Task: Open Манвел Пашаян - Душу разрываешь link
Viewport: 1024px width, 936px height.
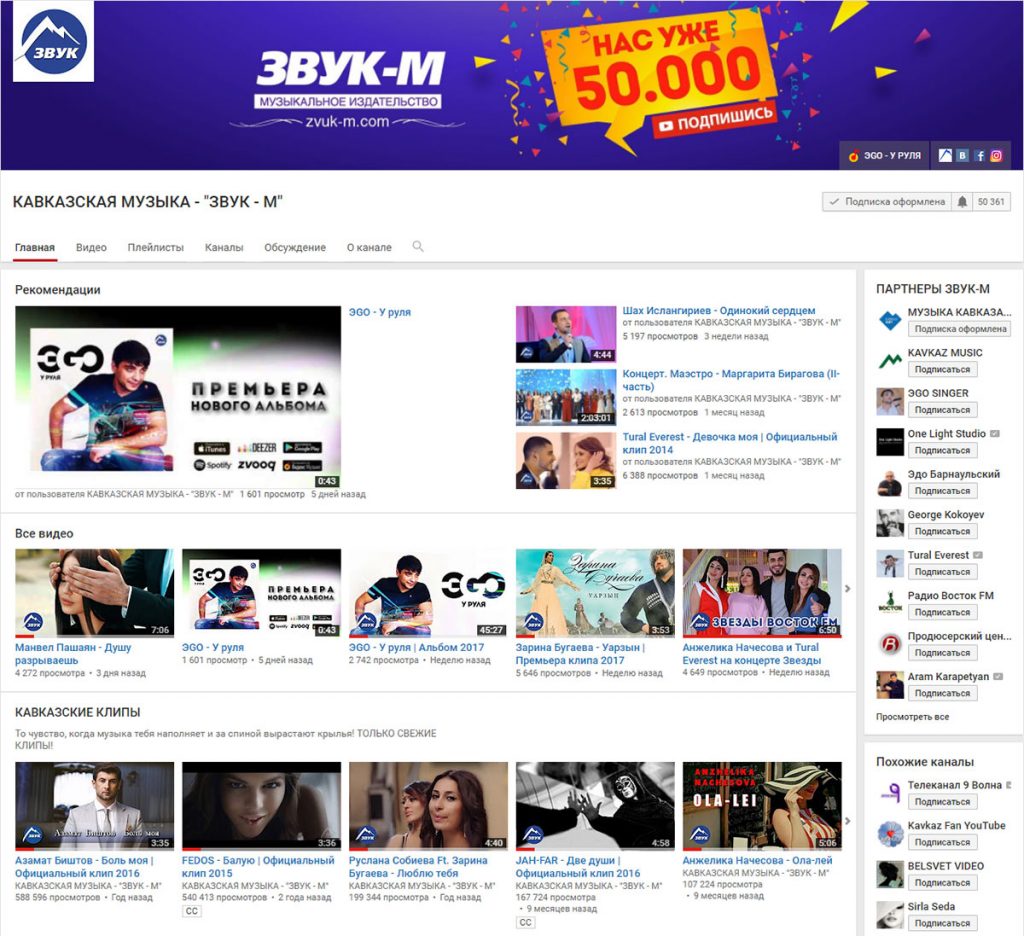Action: point(73,654)
